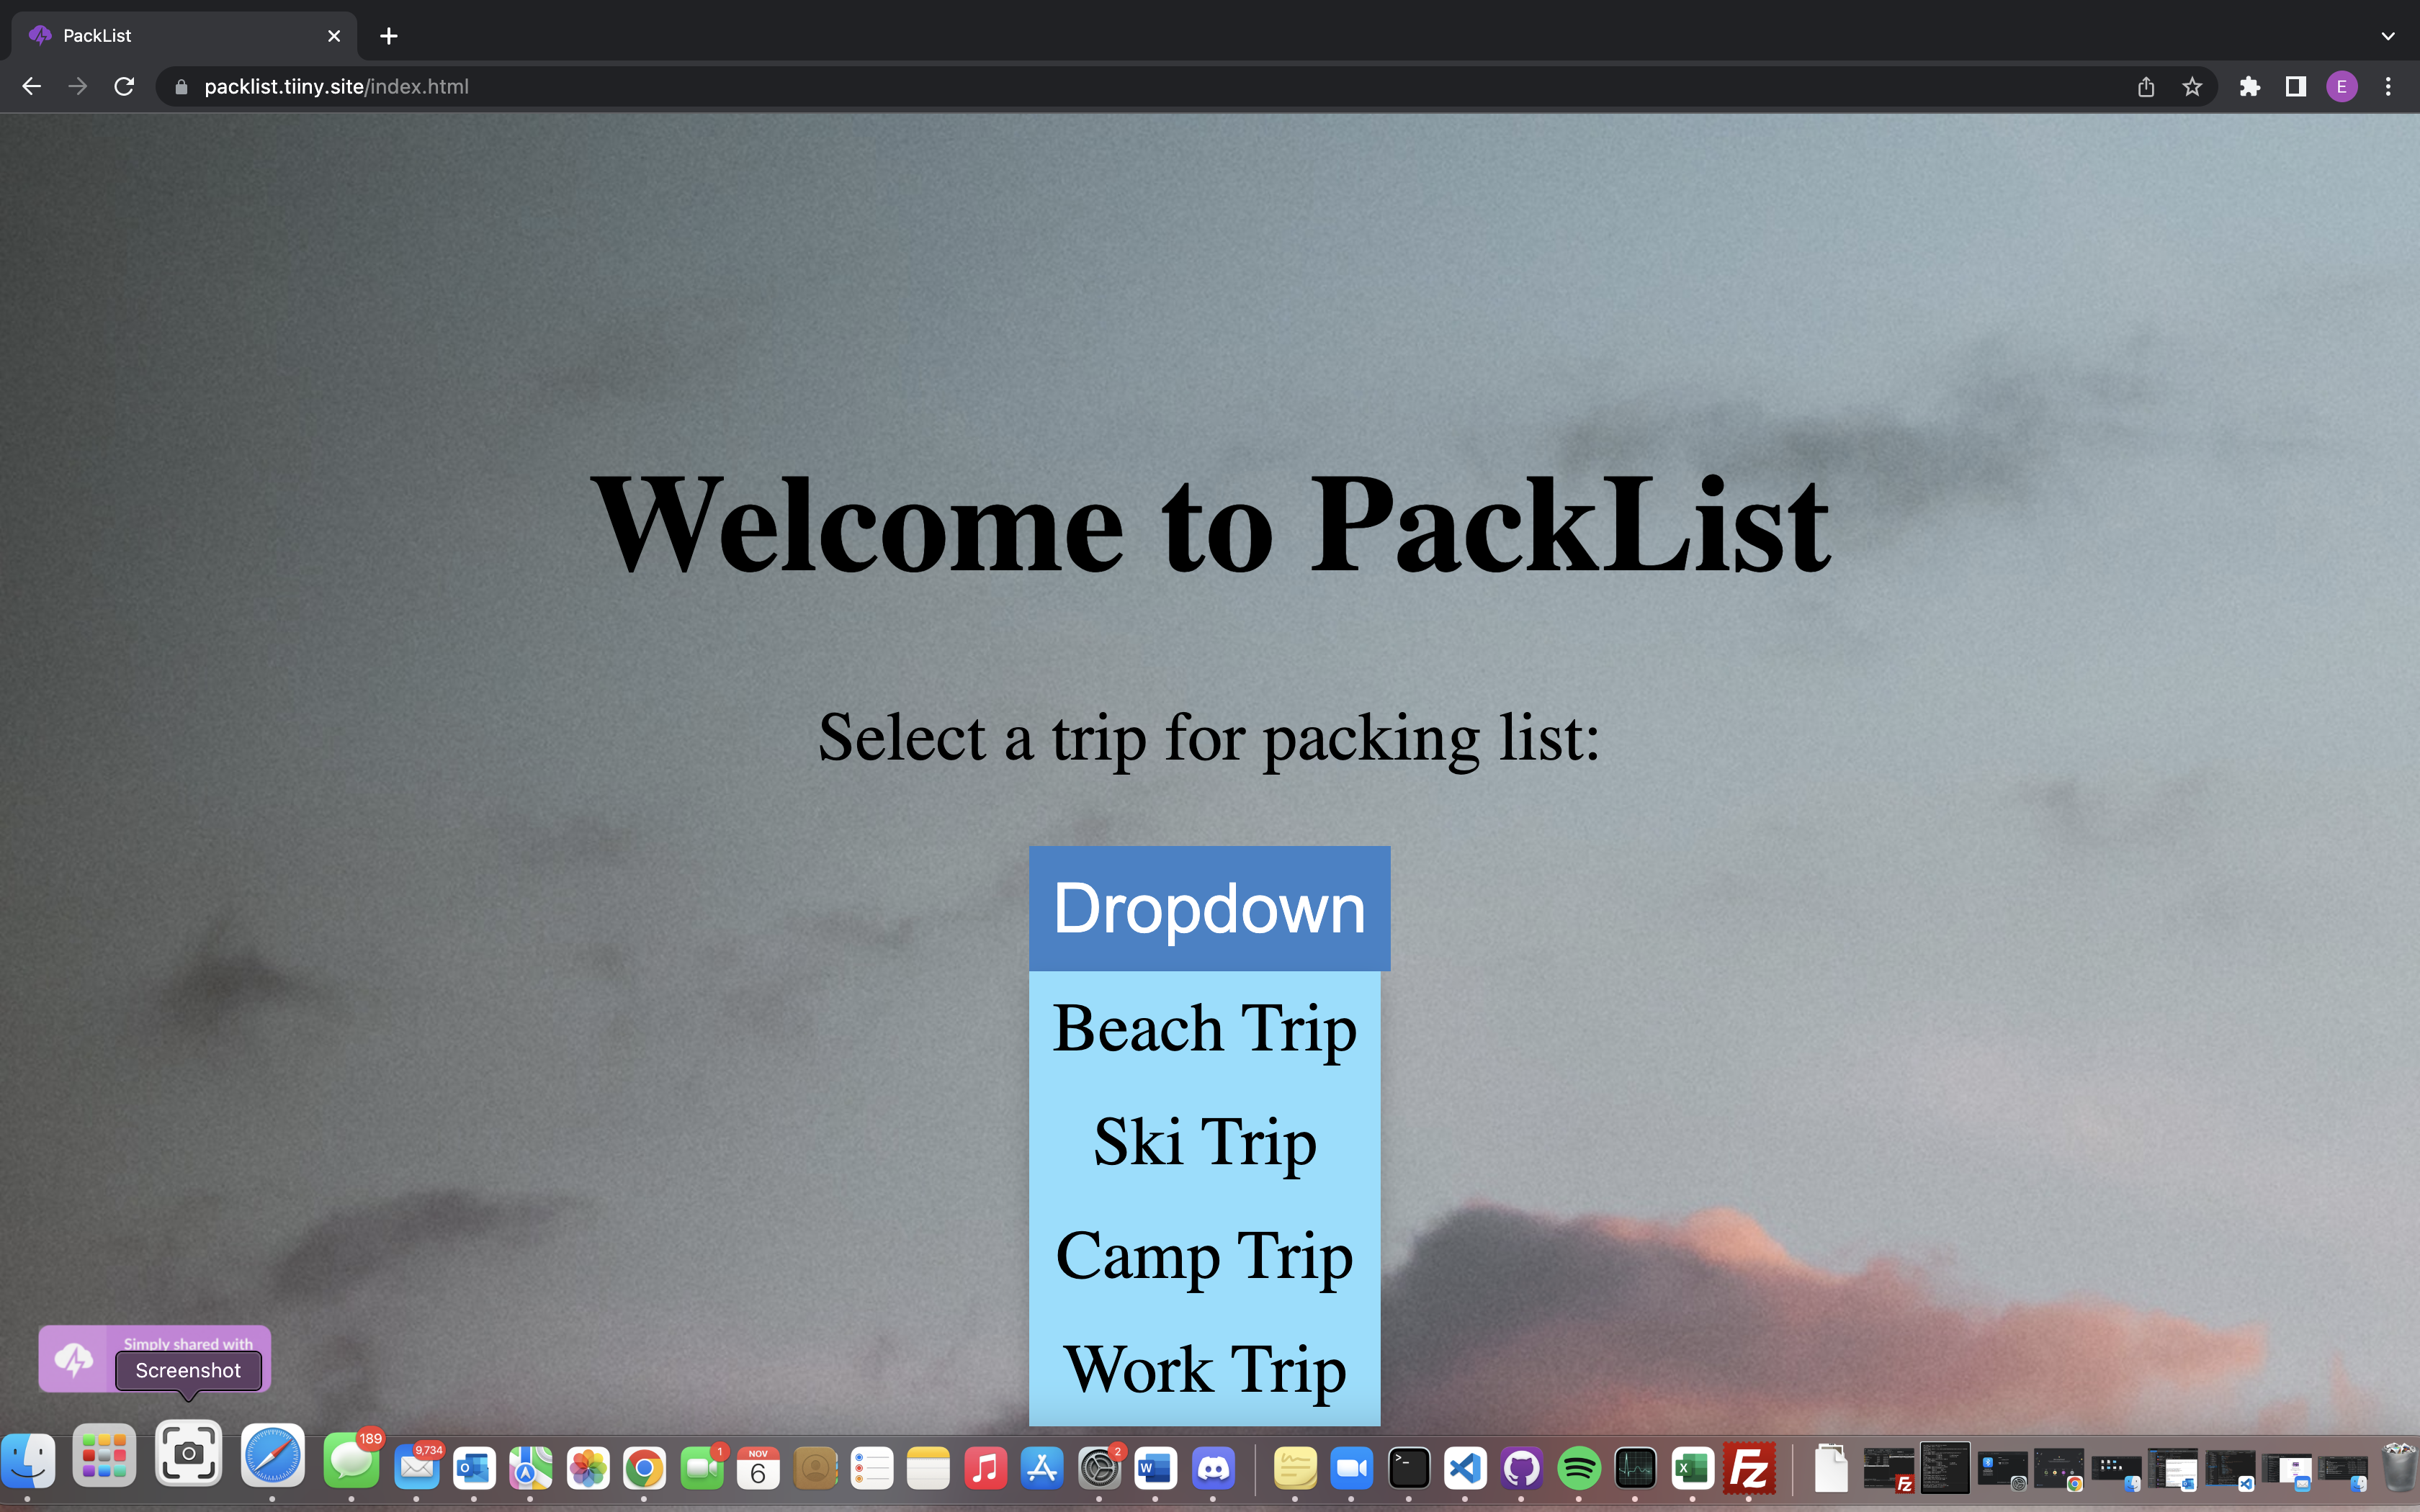The image size is (2420, 1512).
Task: Click the share page icon in address bar
Action: coord(2145,87)
